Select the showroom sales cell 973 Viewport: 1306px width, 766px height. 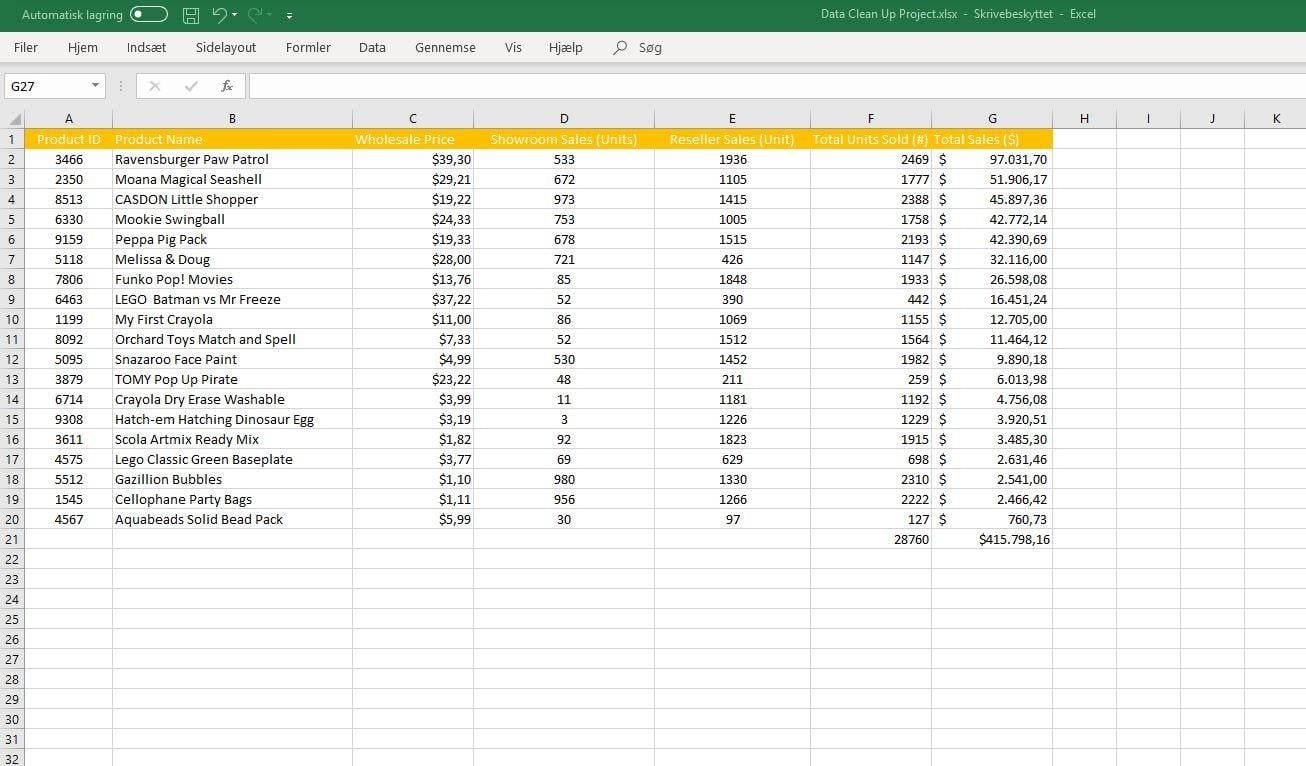click(x=564, y=199)
